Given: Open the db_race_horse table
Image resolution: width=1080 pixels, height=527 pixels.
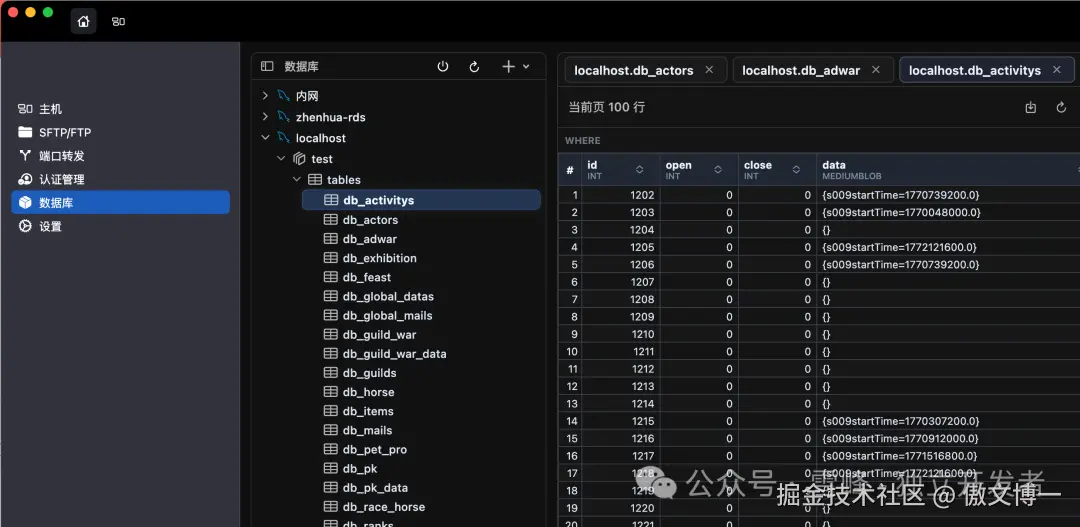Looking at the screenshot, I should [384, 507].
